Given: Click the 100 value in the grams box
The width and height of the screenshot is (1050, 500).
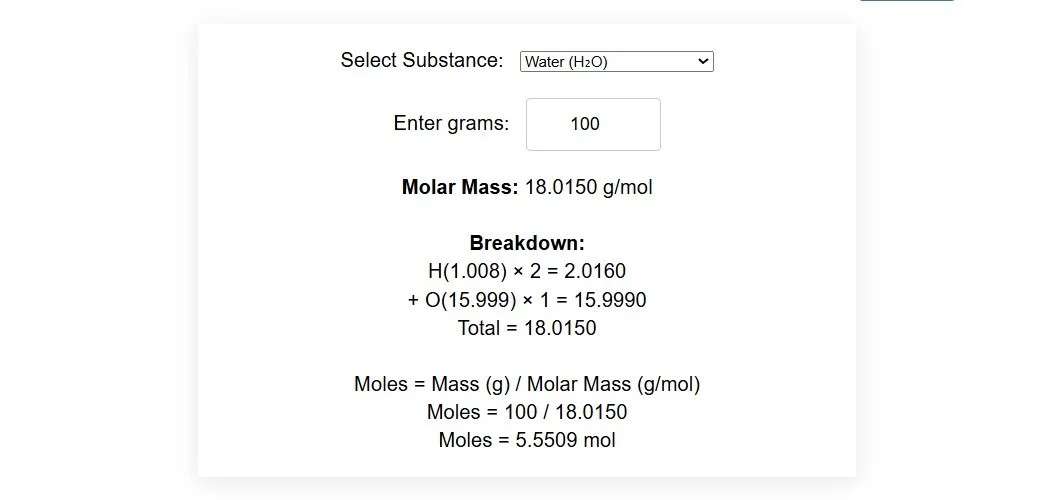Looking at the screenshot, I should pyautogui.click(x=585, y=124).
